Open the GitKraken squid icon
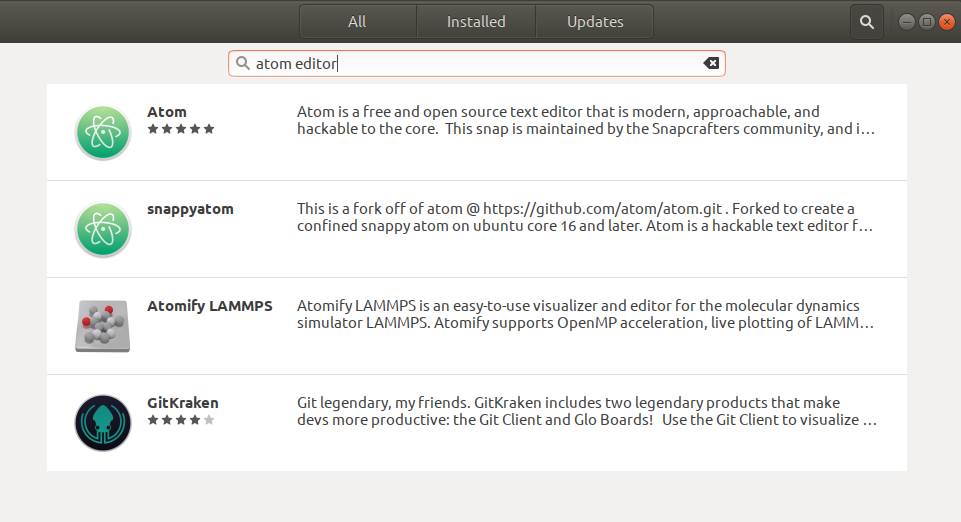Screen dimensions: 961x522 (103, 423)
